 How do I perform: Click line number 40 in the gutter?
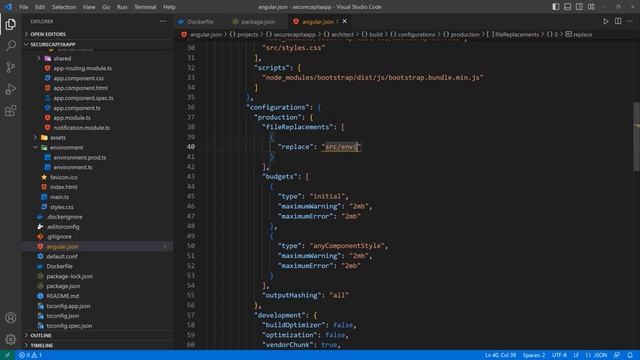point(191,147)
